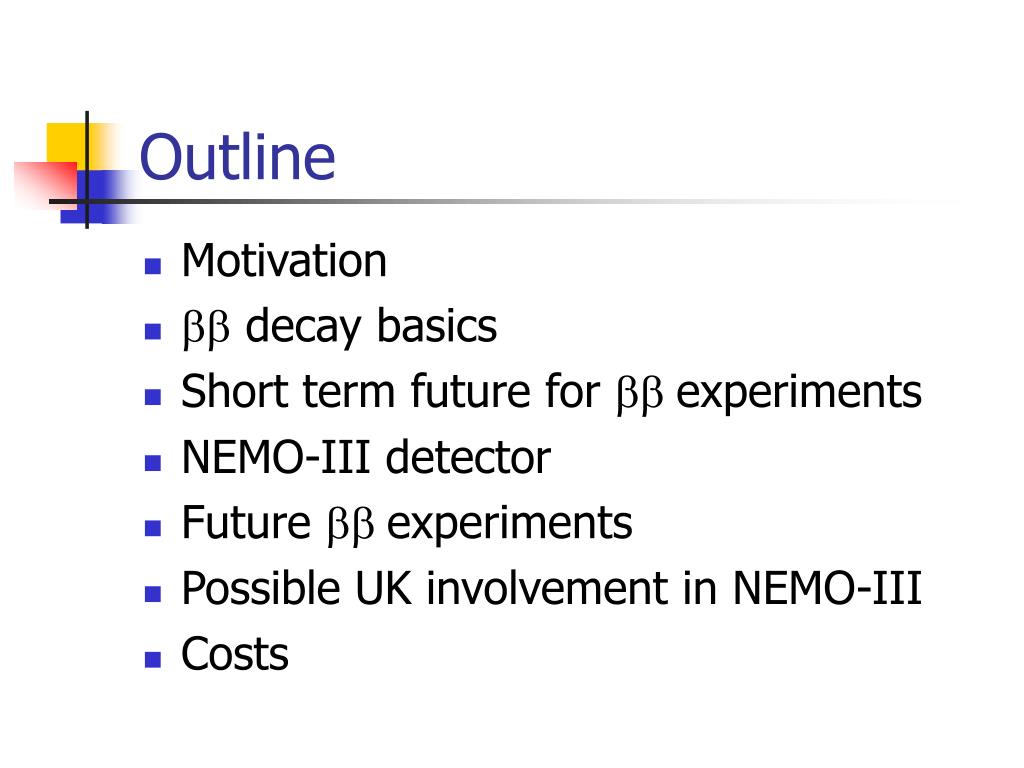Image resolution: width=1024 pixels, height=768 pixels.
Task: Click the NEMO-III detector bullet text
Action: [x=366, y=457]
